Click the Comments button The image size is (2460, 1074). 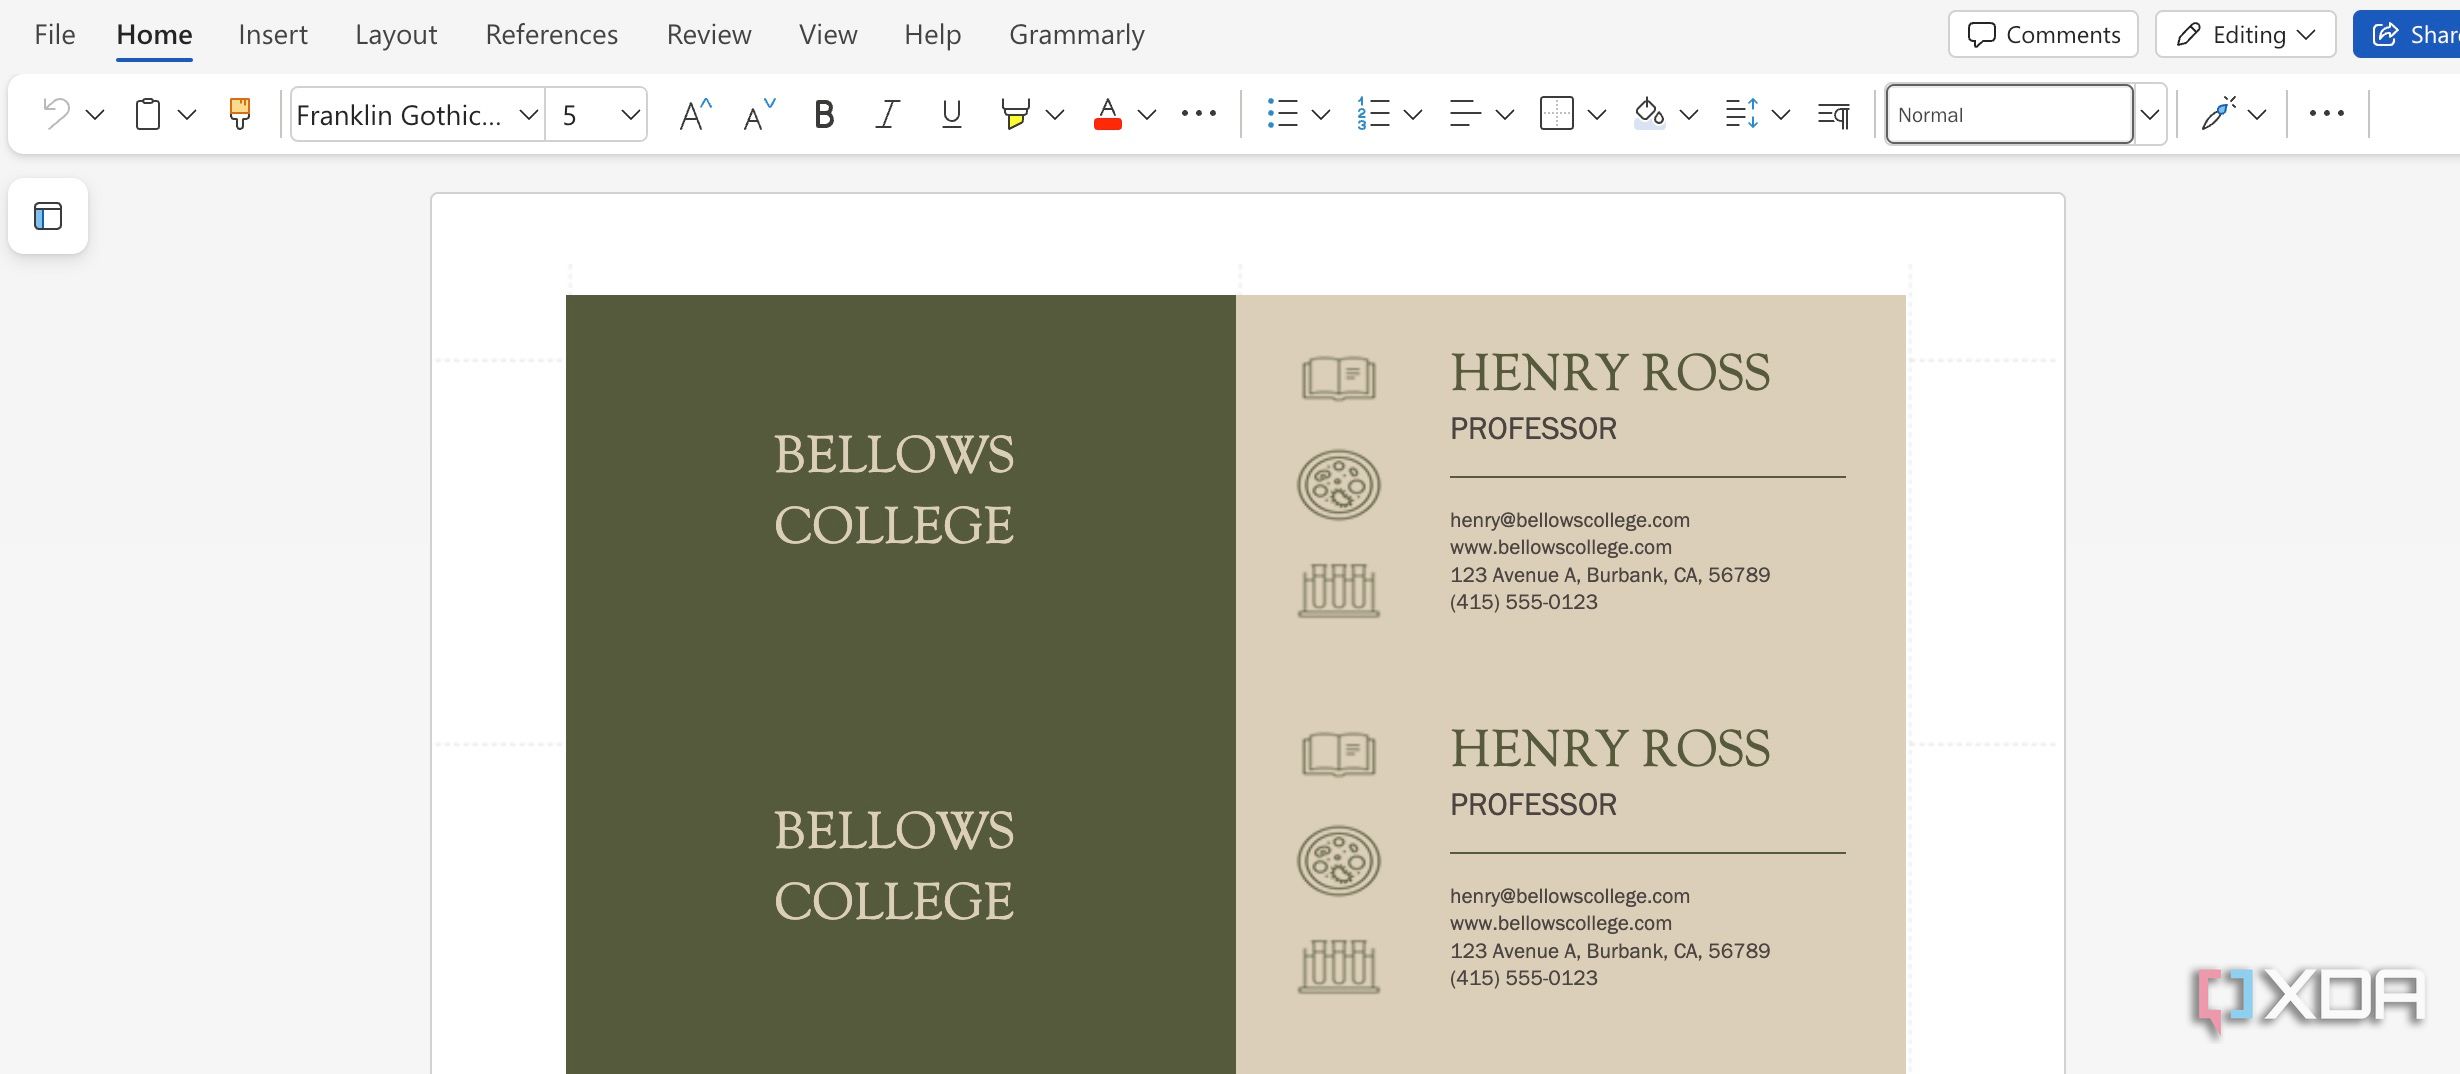coord(2042,33)
